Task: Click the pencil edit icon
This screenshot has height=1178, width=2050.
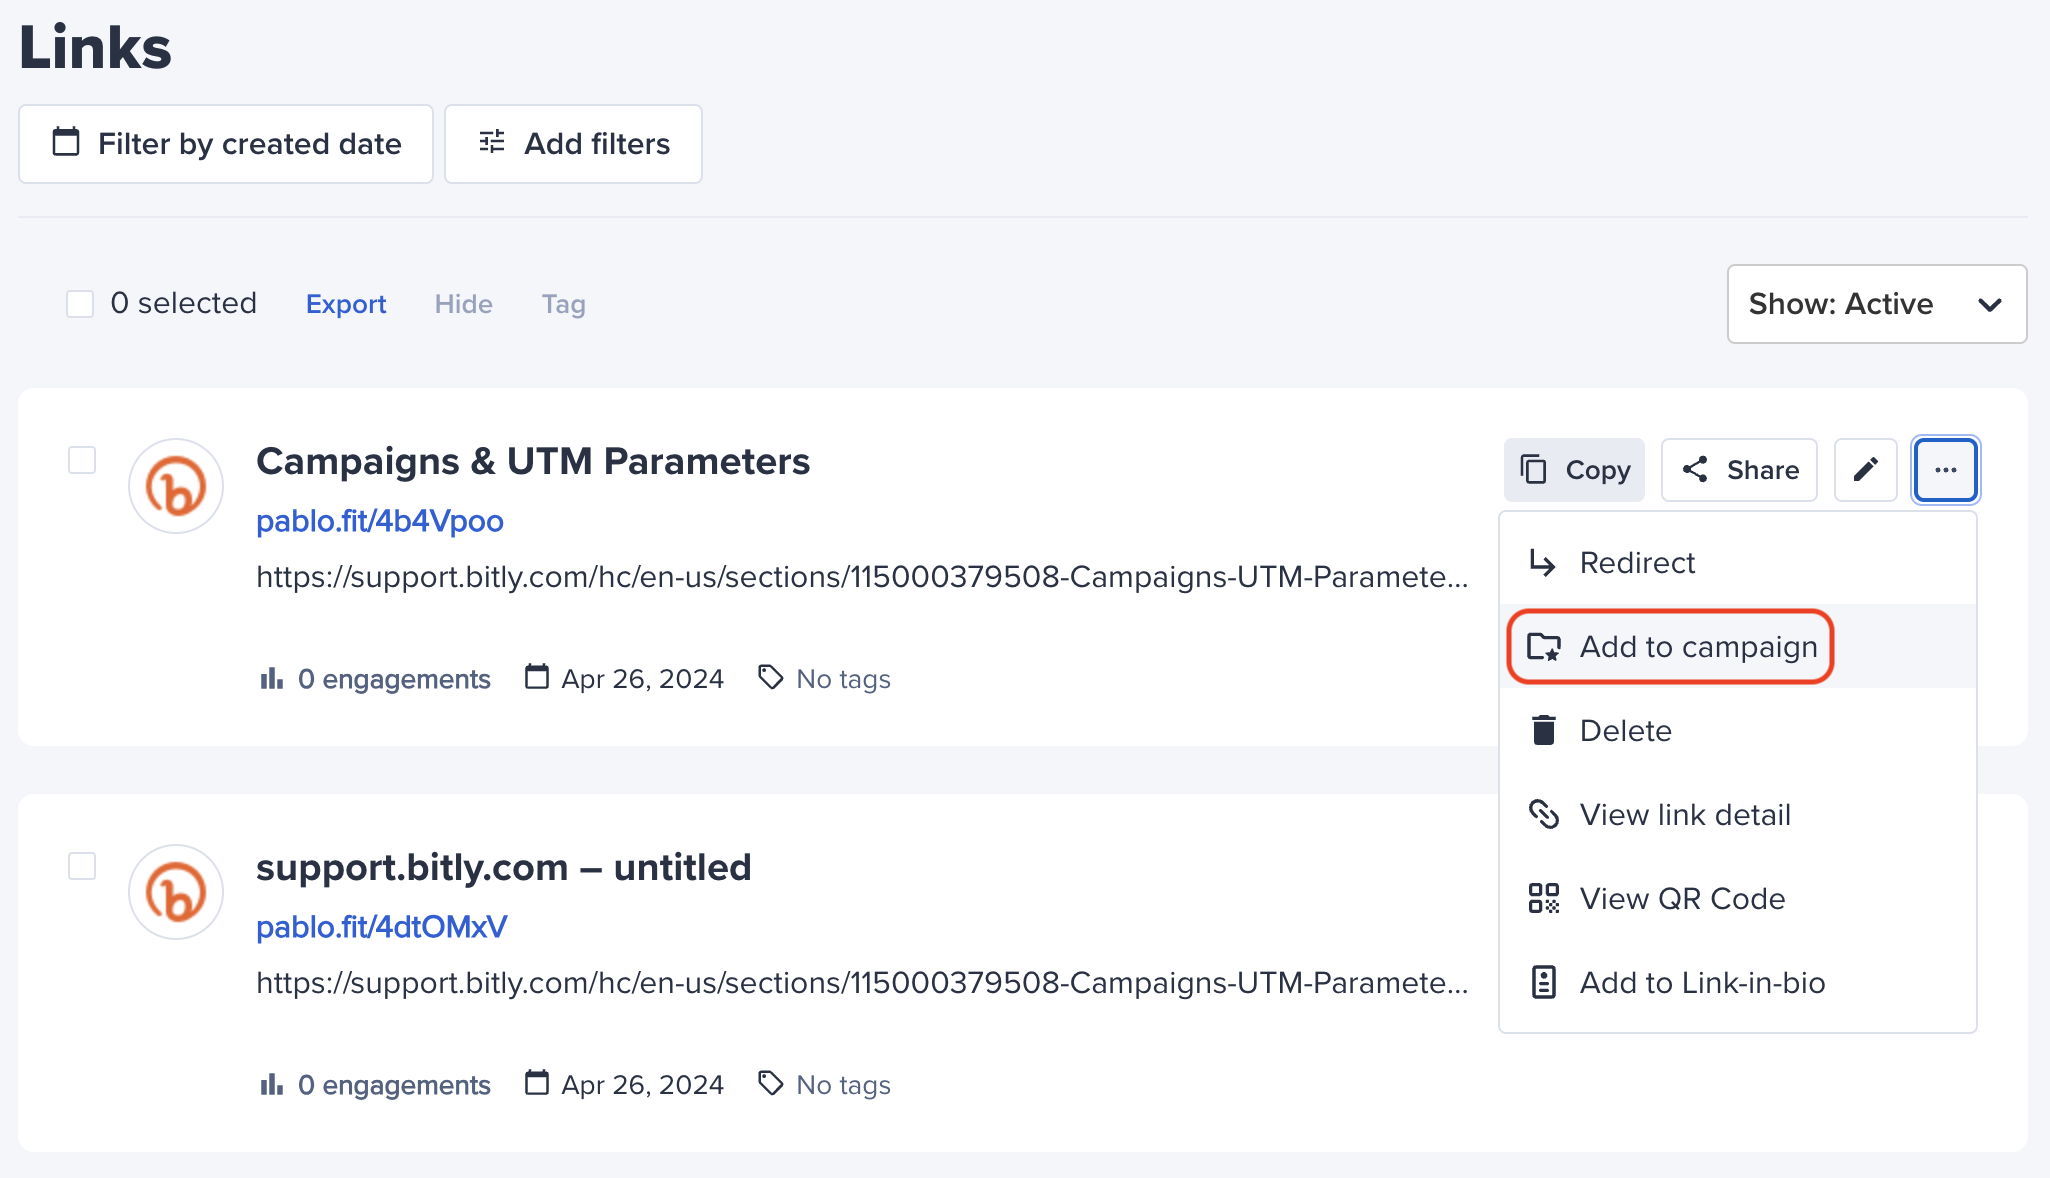Action: [x=1866, y=470]
